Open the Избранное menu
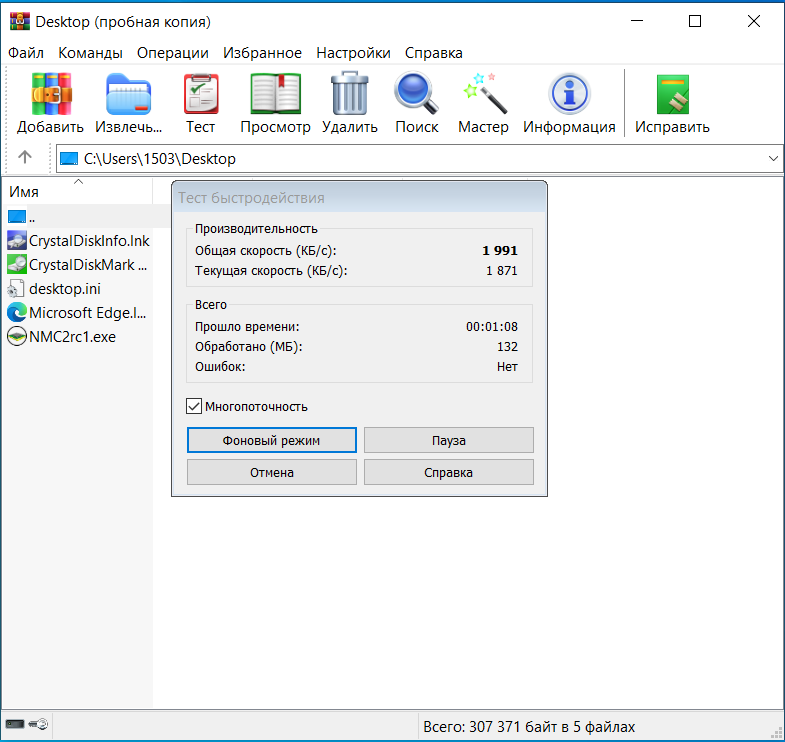 coord(262,53)
